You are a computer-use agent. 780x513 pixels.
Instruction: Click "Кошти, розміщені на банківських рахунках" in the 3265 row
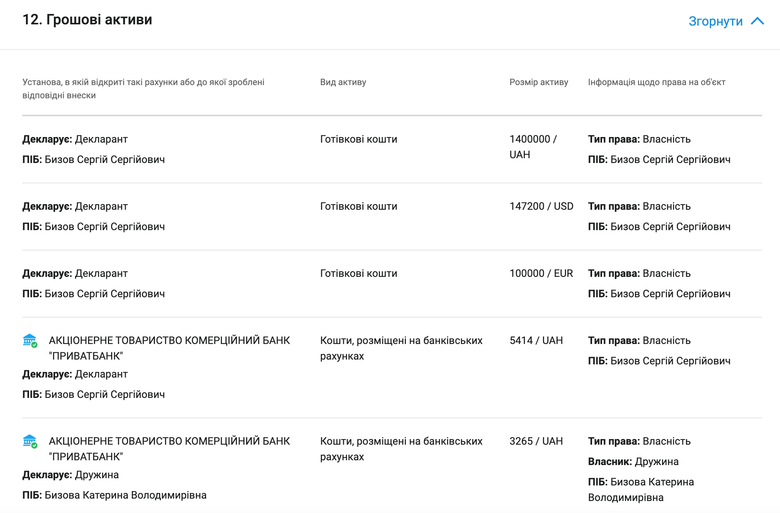[x=401, y=449]
